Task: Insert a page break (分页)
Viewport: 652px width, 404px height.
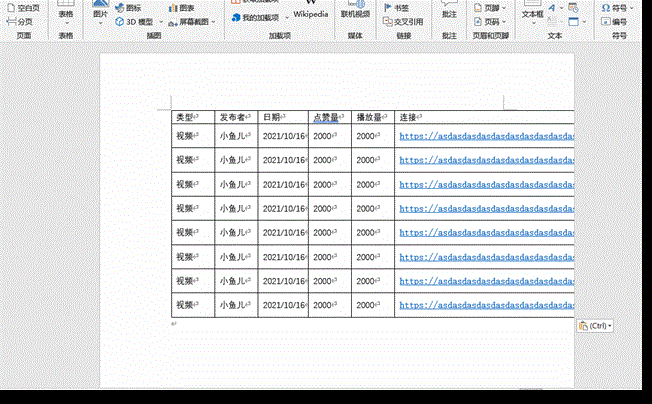Action: tap(20, 20)
